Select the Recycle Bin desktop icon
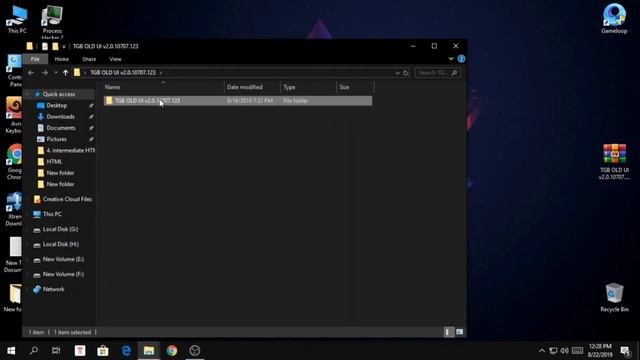Image resolution: width=640 pixels, height=360 pixels. (x=614, y=298)
